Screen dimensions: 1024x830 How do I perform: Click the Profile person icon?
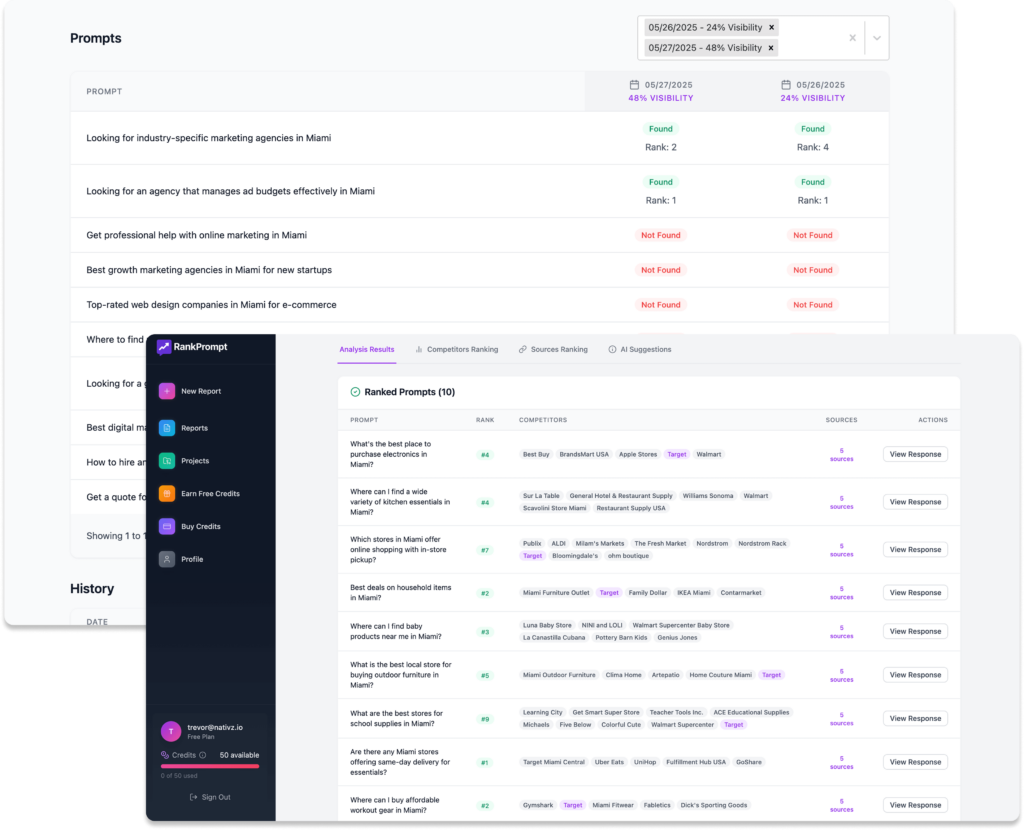[167, 559]
